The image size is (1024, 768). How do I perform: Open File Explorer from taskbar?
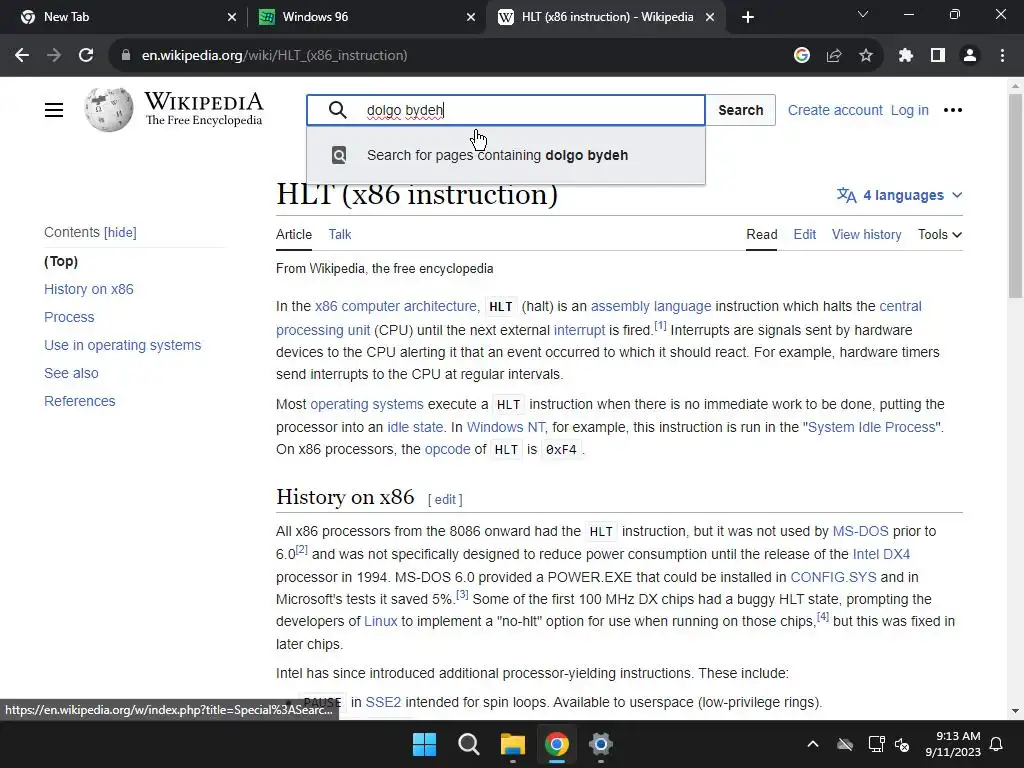pos(513,744)
